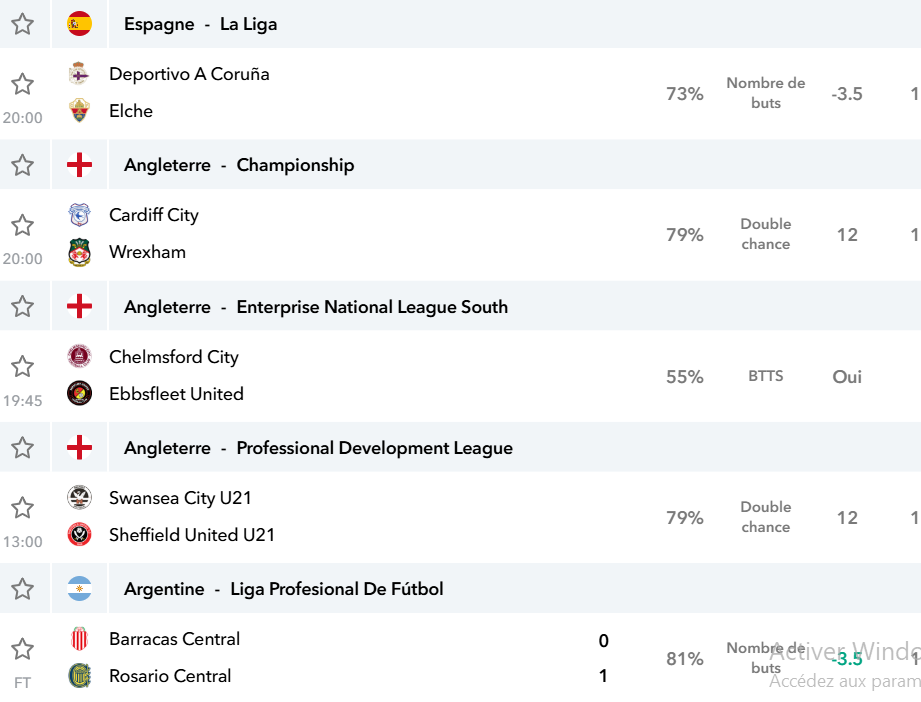
Task: Click the Cardiff City club crest
Action: [79, 214]
